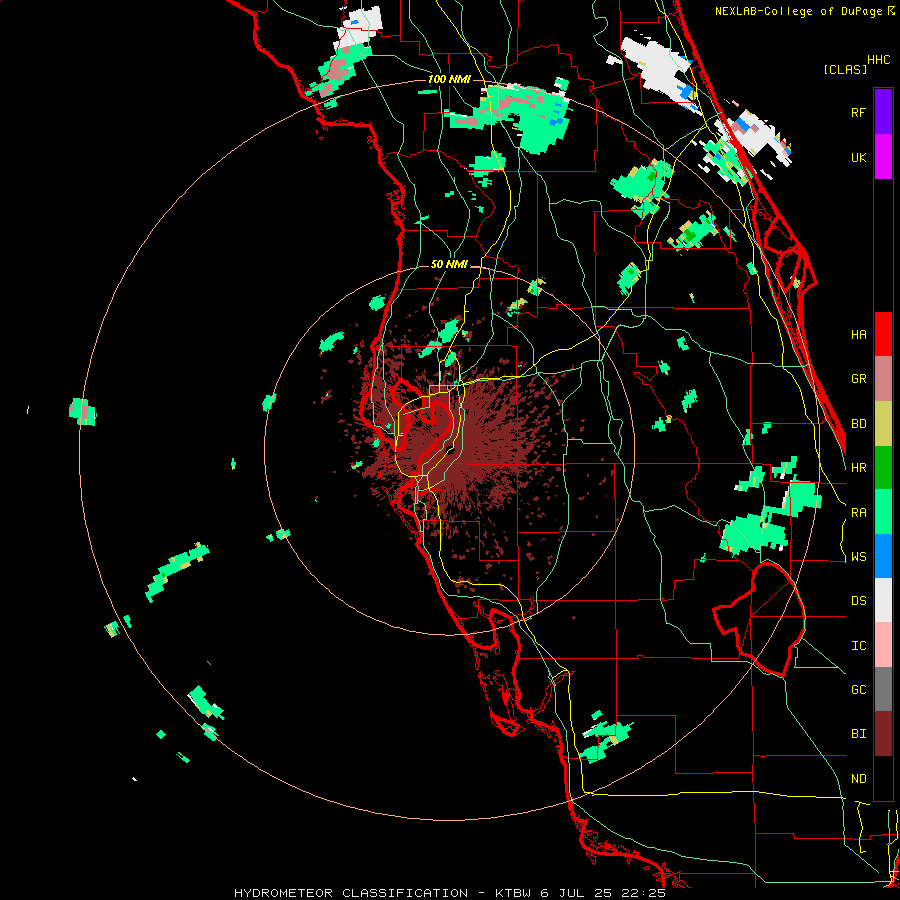Select the GR graupel legend swatch
Image resolution: width=900 pixels, height=900 pixels.
(x=883, y=379)
